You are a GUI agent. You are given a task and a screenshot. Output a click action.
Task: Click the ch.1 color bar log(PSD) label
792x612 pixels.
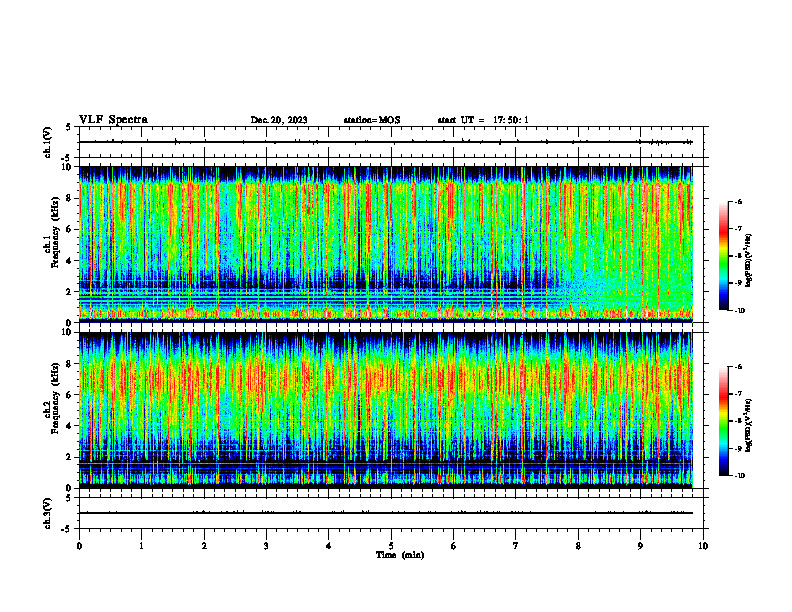[749, 260]
